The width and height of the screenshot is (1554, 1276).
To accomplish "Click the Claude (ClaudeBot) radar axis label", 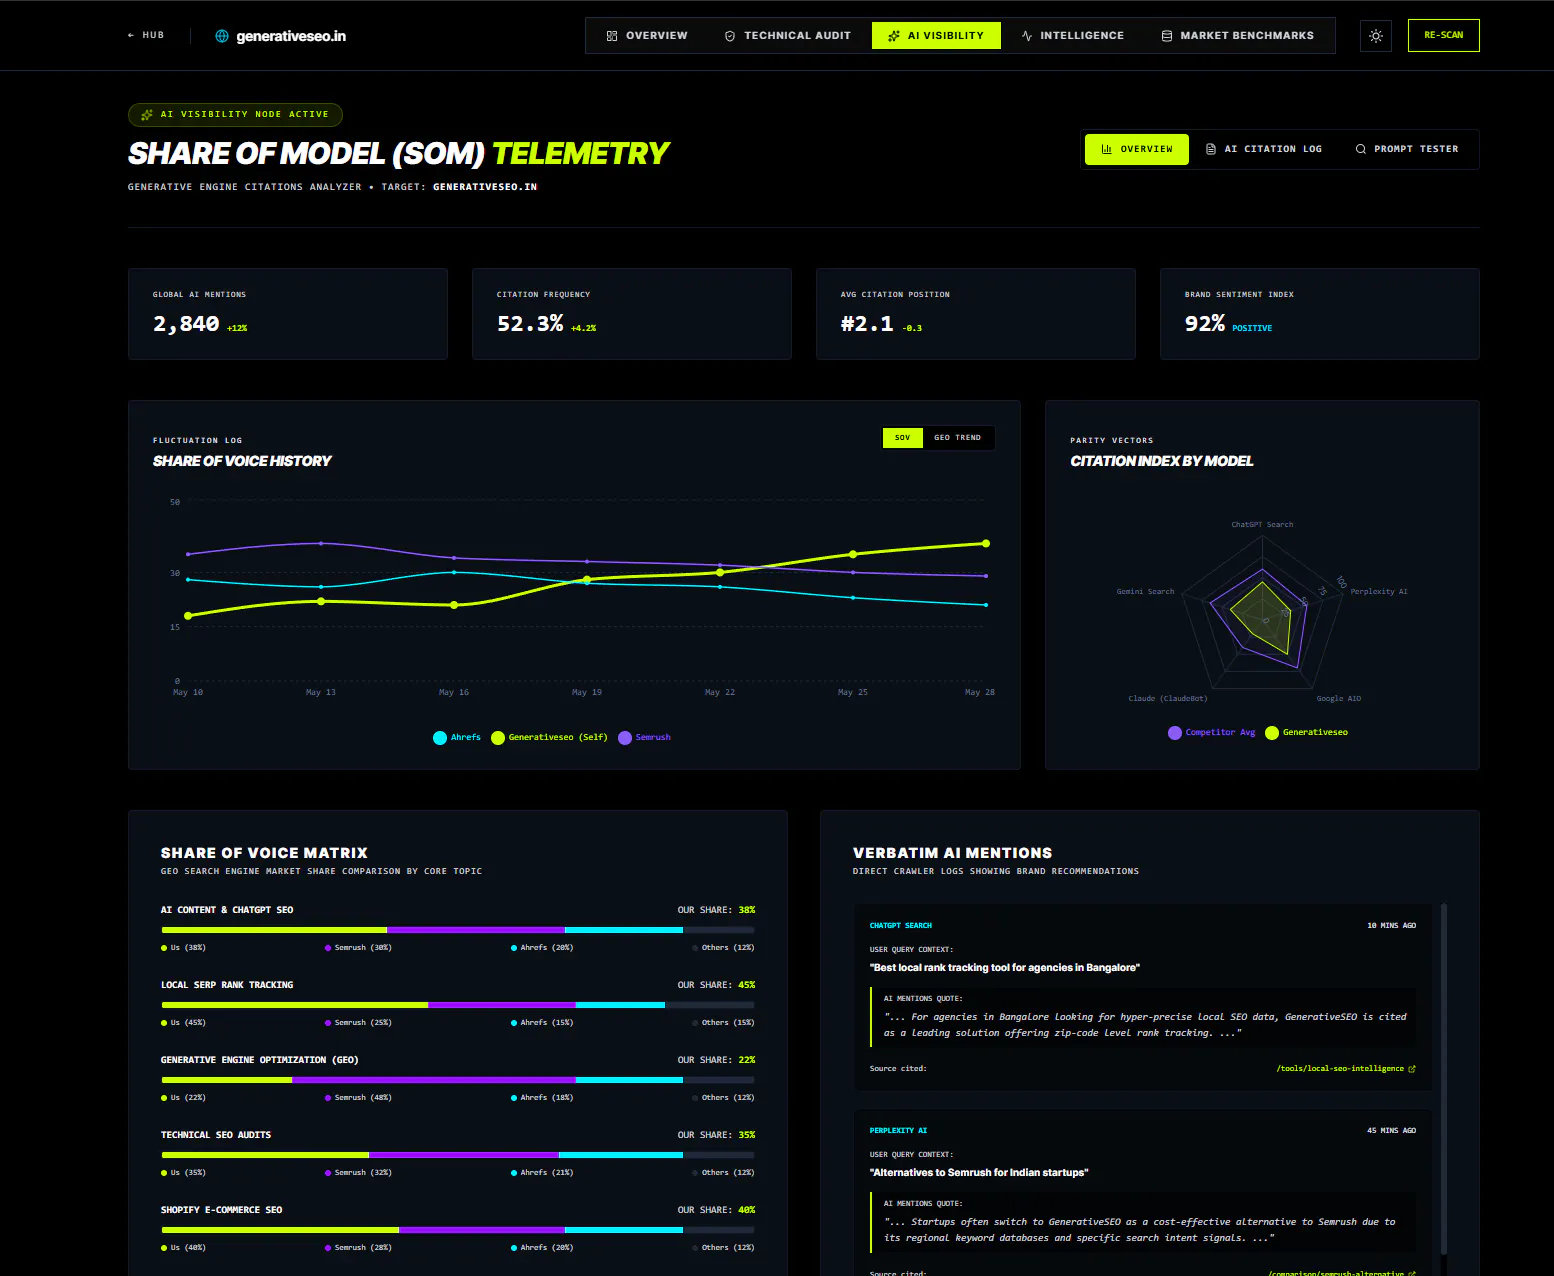I will pyautogui.click(x=1168, y=699).
